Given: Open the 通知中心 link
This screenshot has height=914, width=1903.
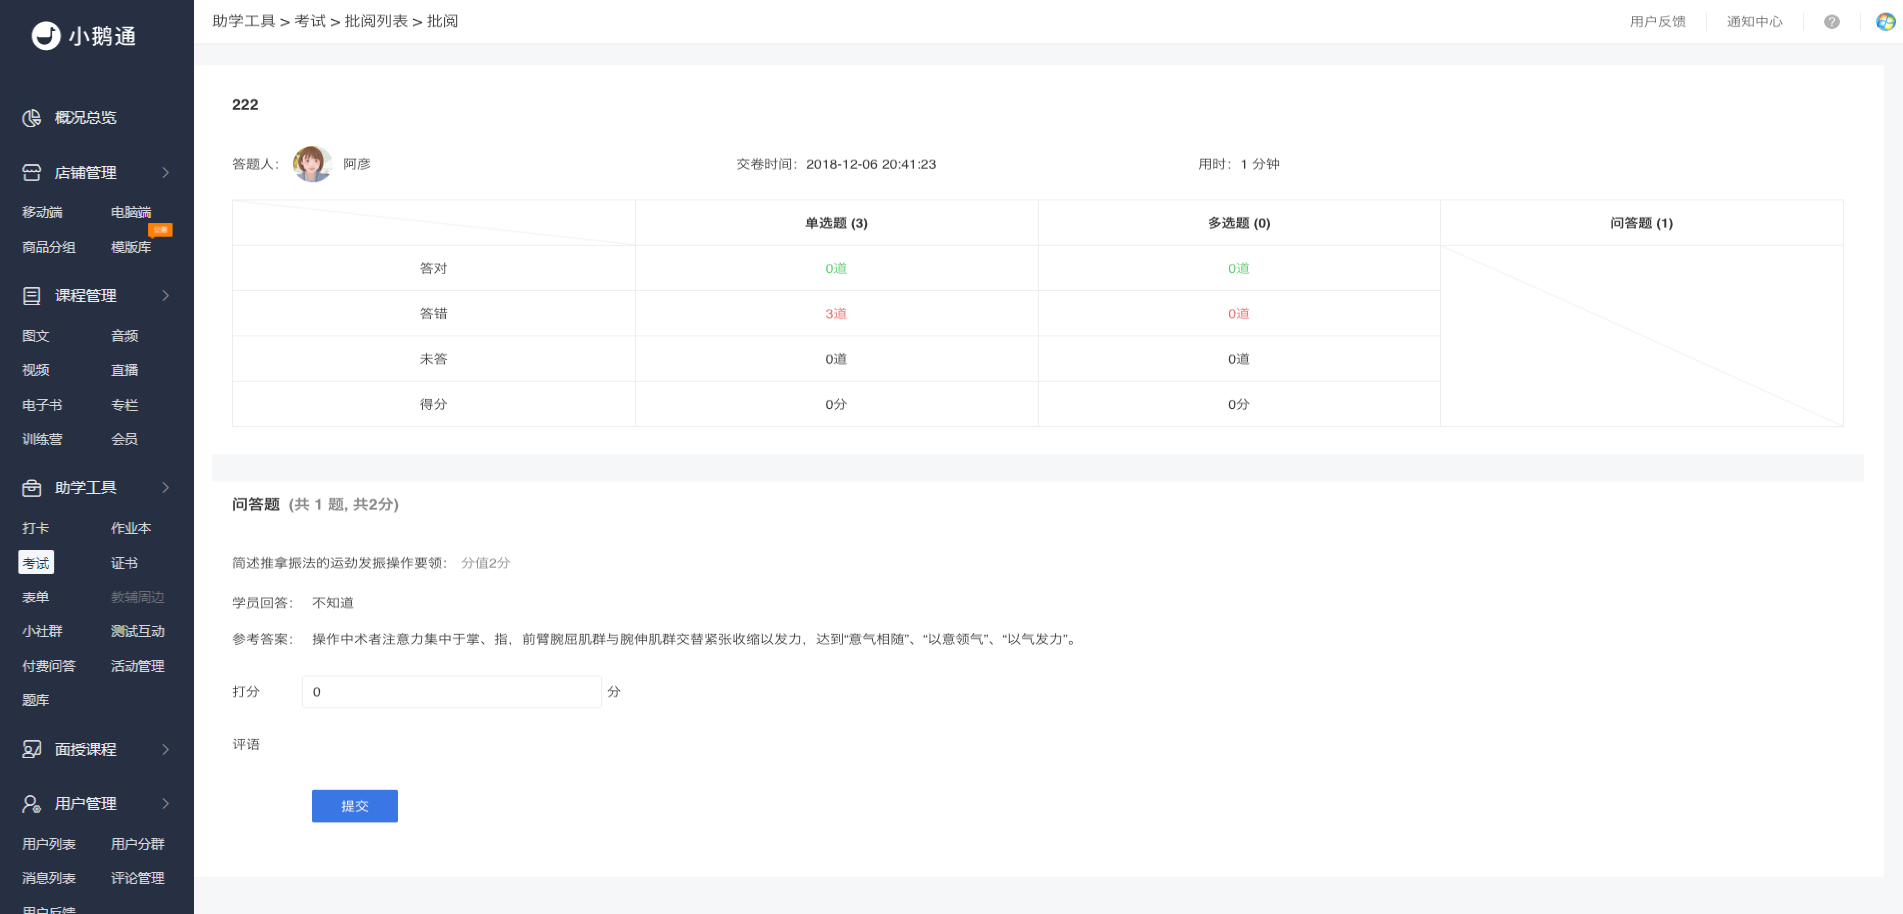Looking at the screenshot, I should (x=1755, y=22).
